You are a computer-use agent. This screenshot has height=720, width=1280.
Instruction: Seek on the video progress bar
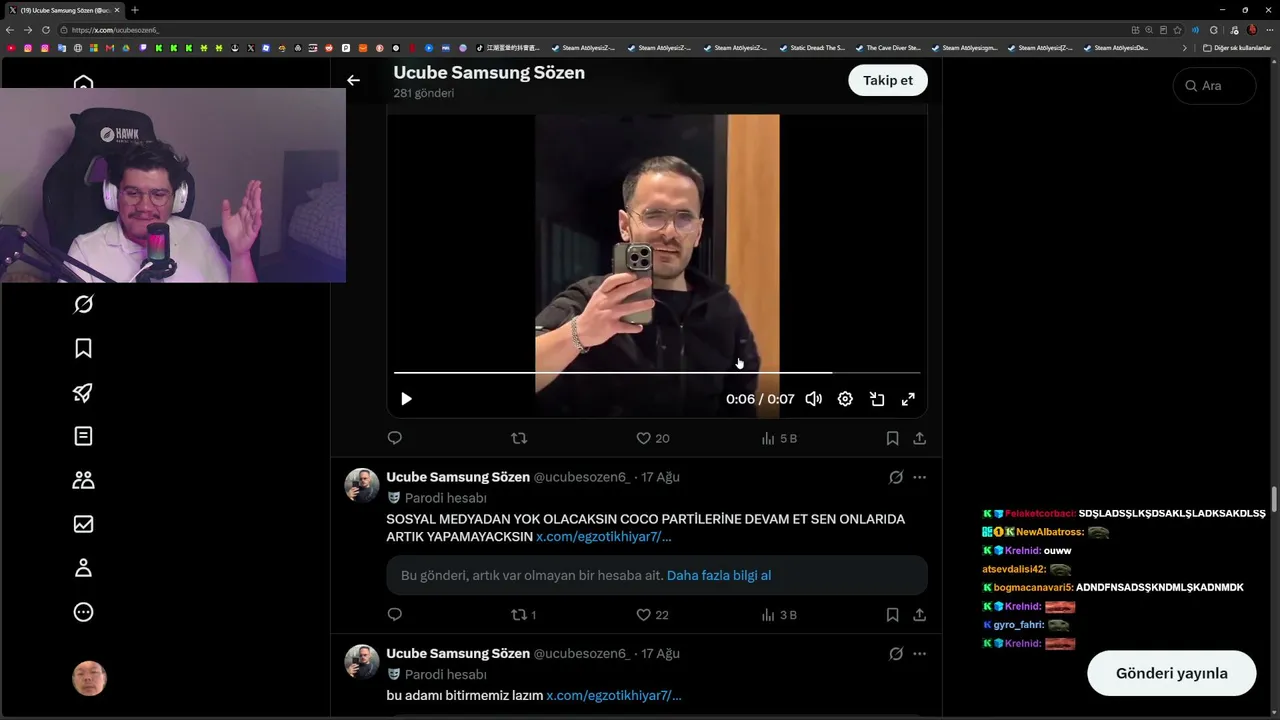657,373
